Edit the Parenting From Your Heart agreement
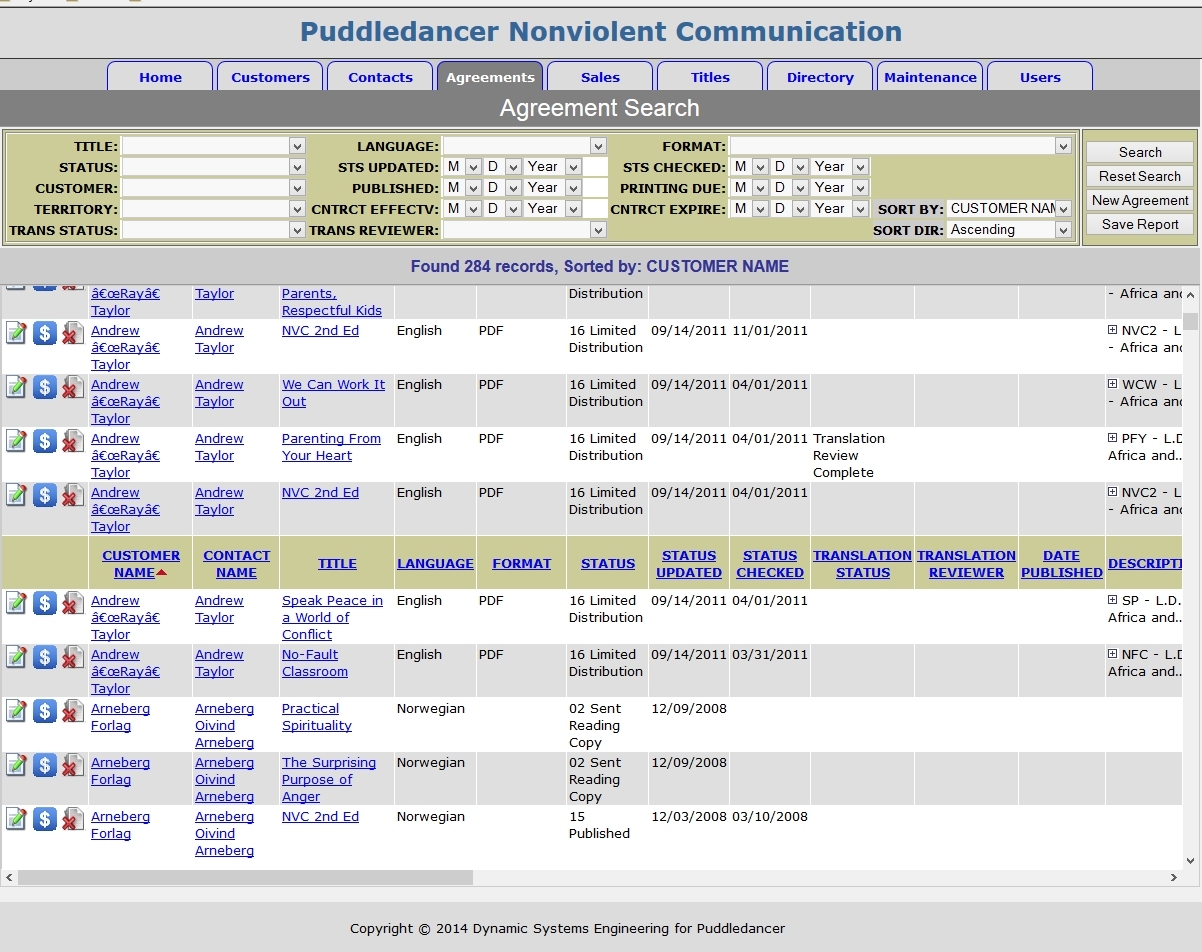1202x952 pixels. tap(16, 441)
